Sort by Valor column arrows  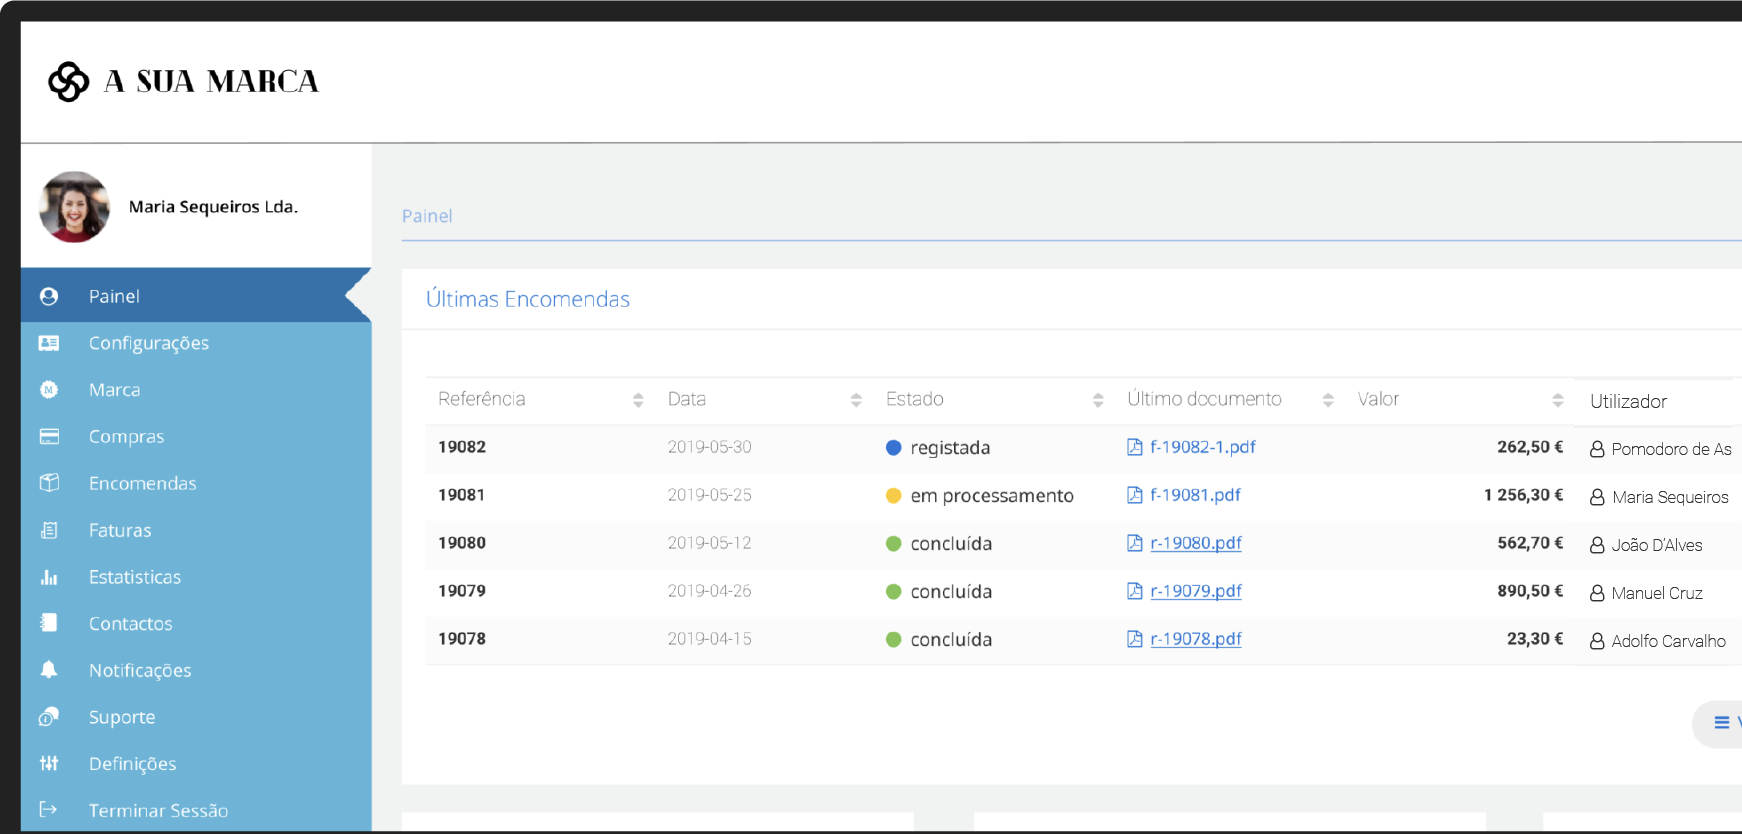click(x=1557, y=400)
